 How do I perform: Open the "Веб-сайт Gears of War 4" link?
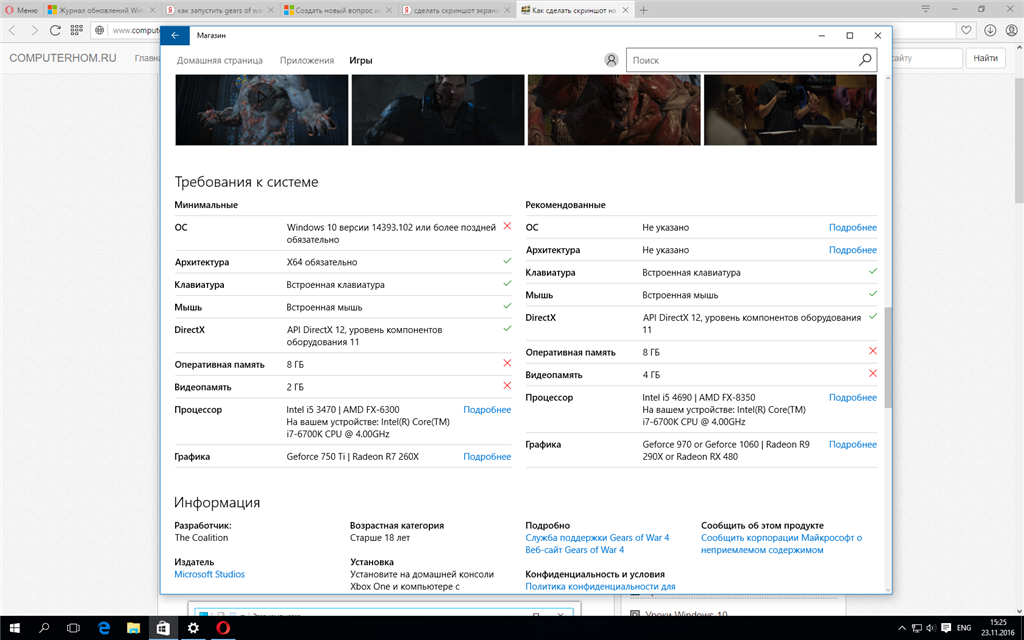tap(575, 550)
